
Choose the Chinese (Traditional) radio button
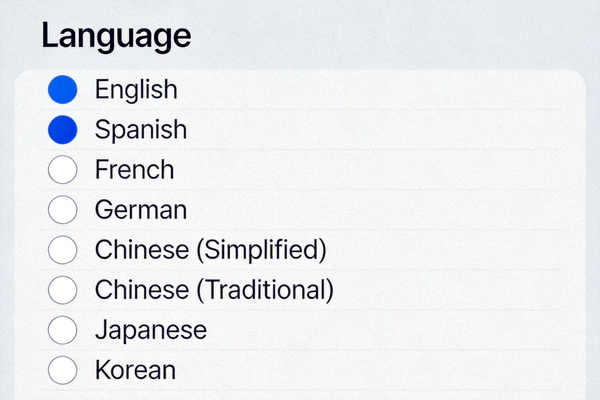pos(62,290)
